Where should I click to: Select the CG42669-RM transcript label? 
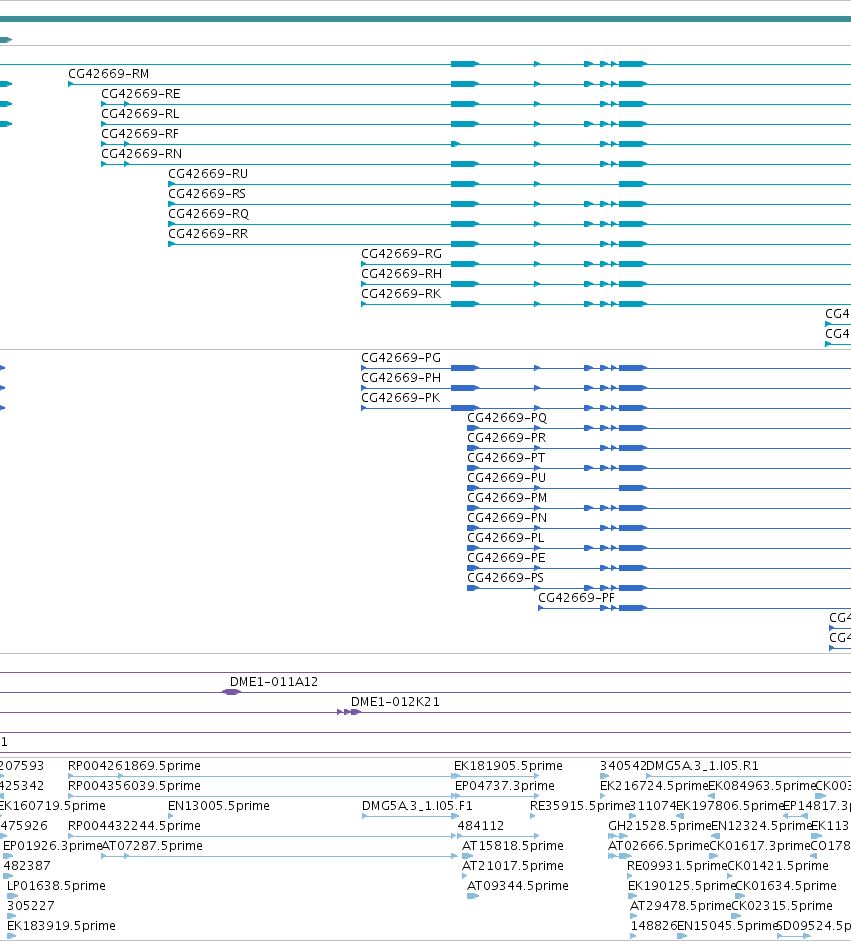pyautogui.click(x=109, y=74)
